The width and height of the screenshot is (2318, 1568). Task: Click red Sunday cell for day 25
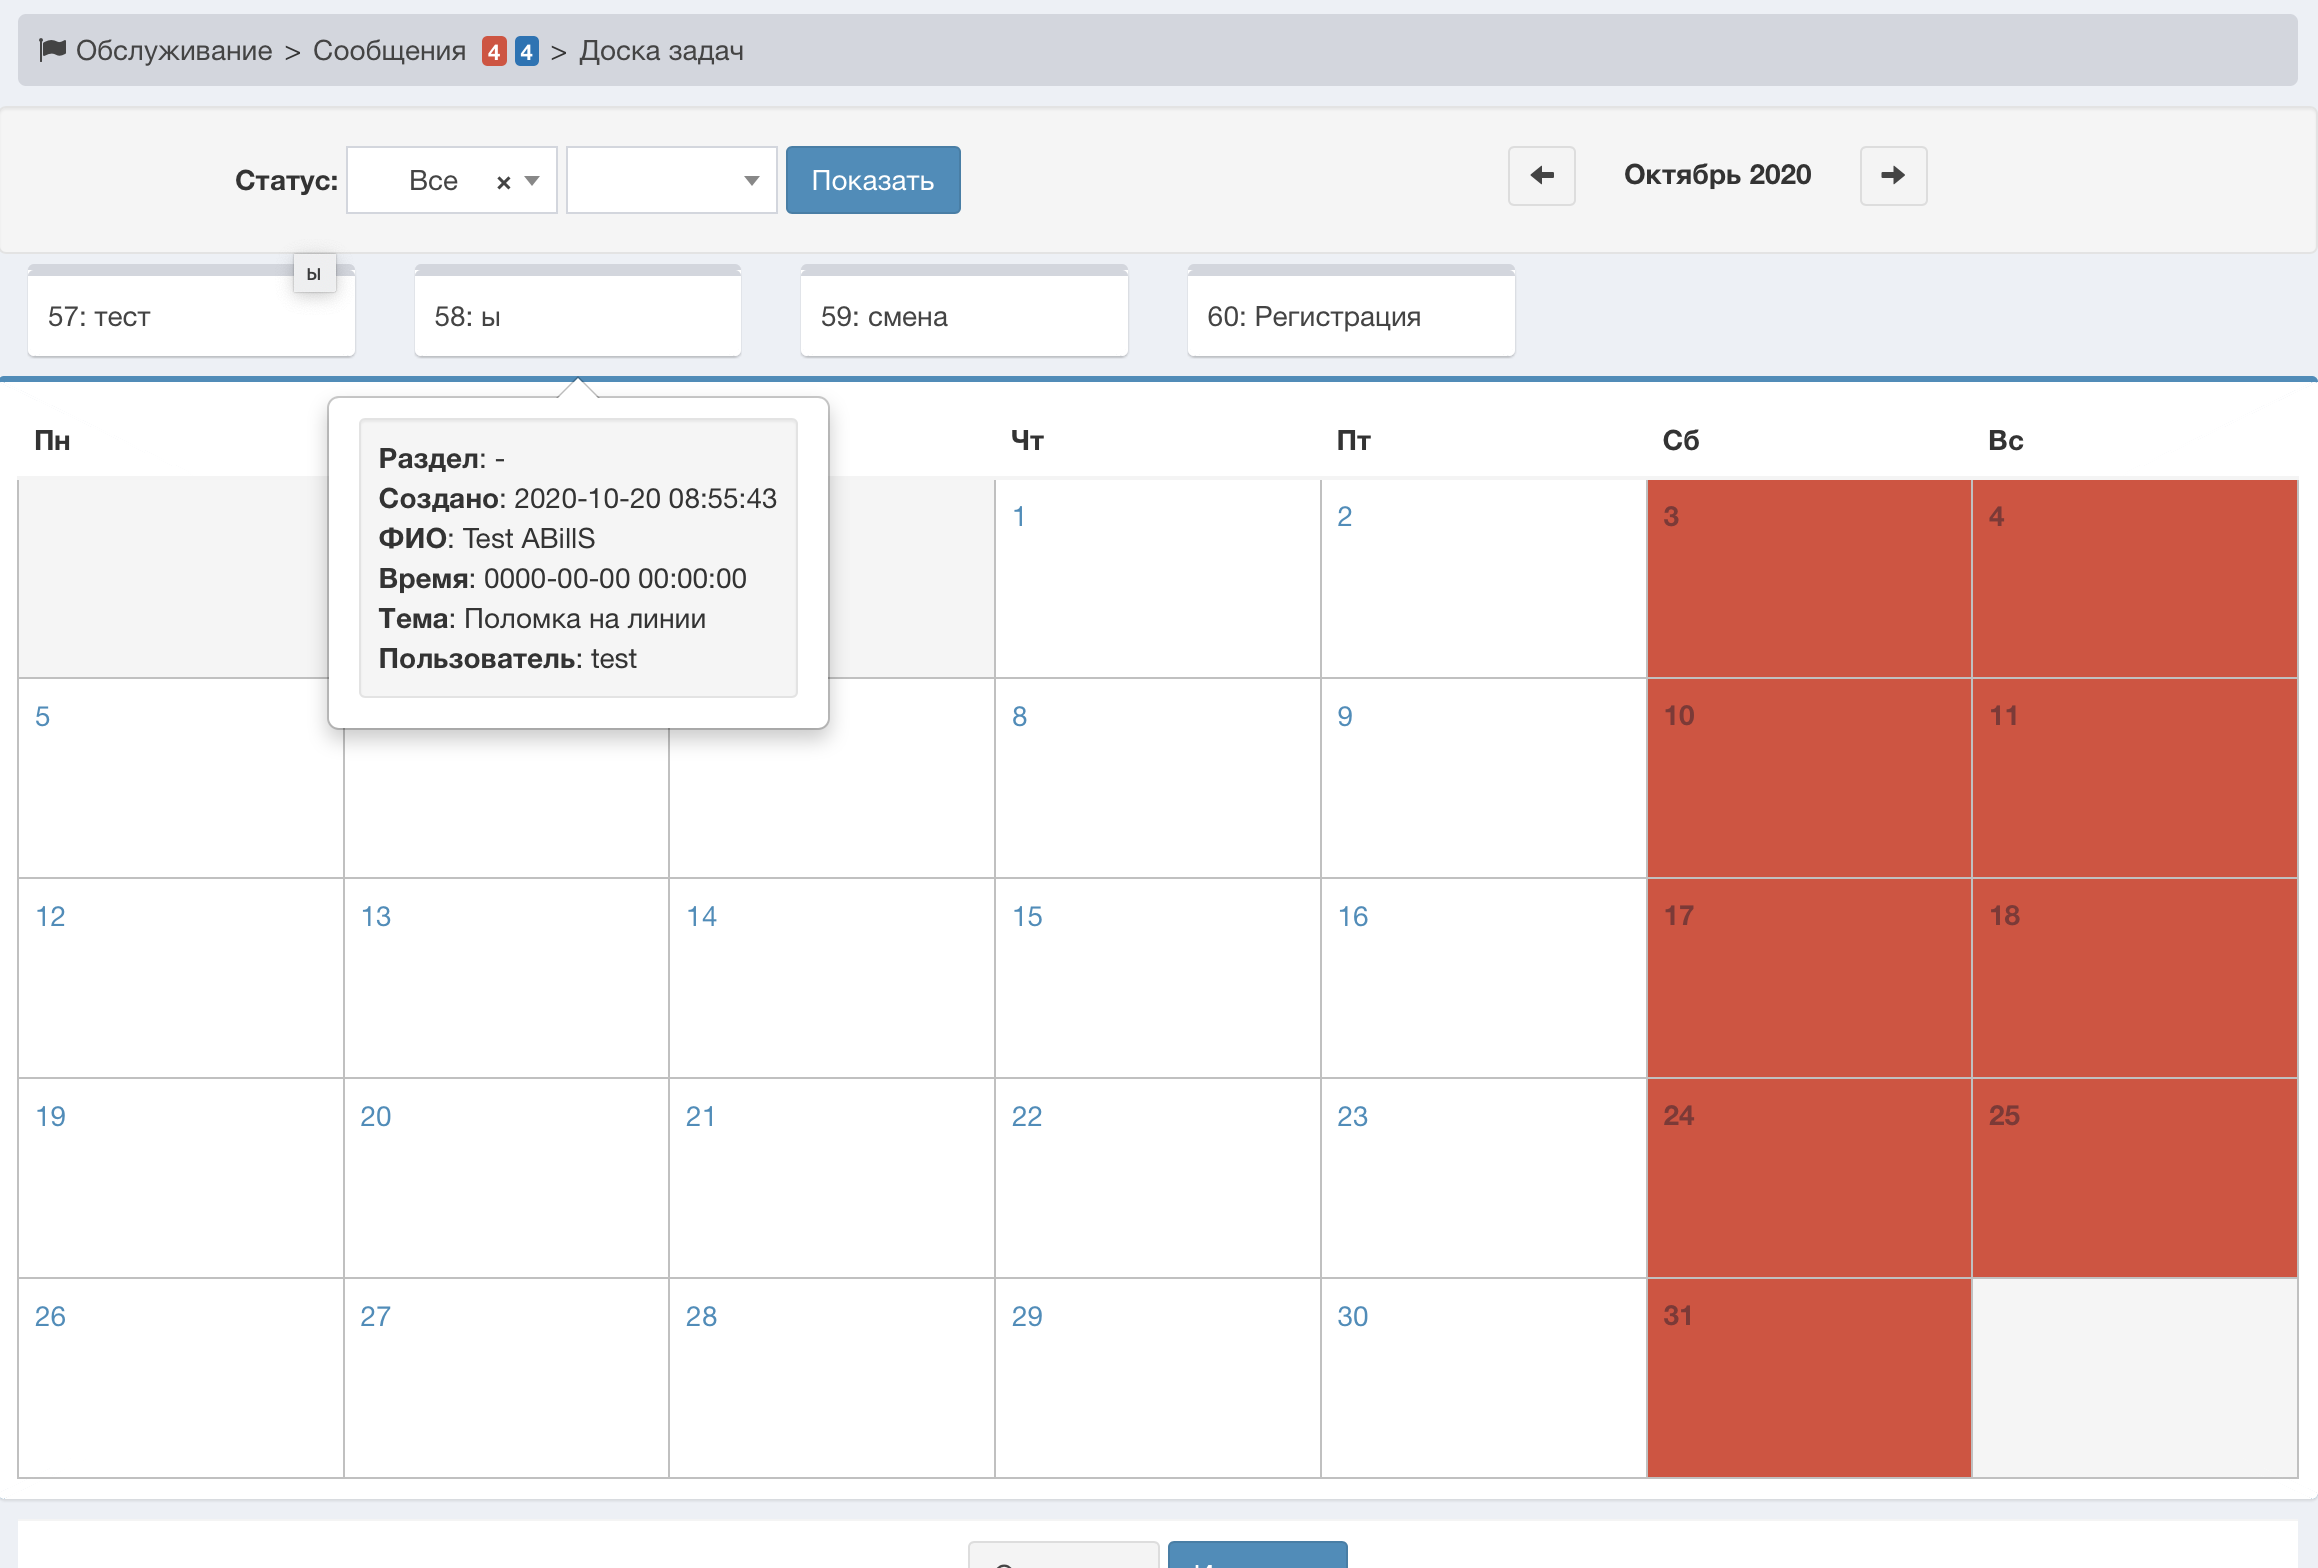click(x=2133, y=1177)
